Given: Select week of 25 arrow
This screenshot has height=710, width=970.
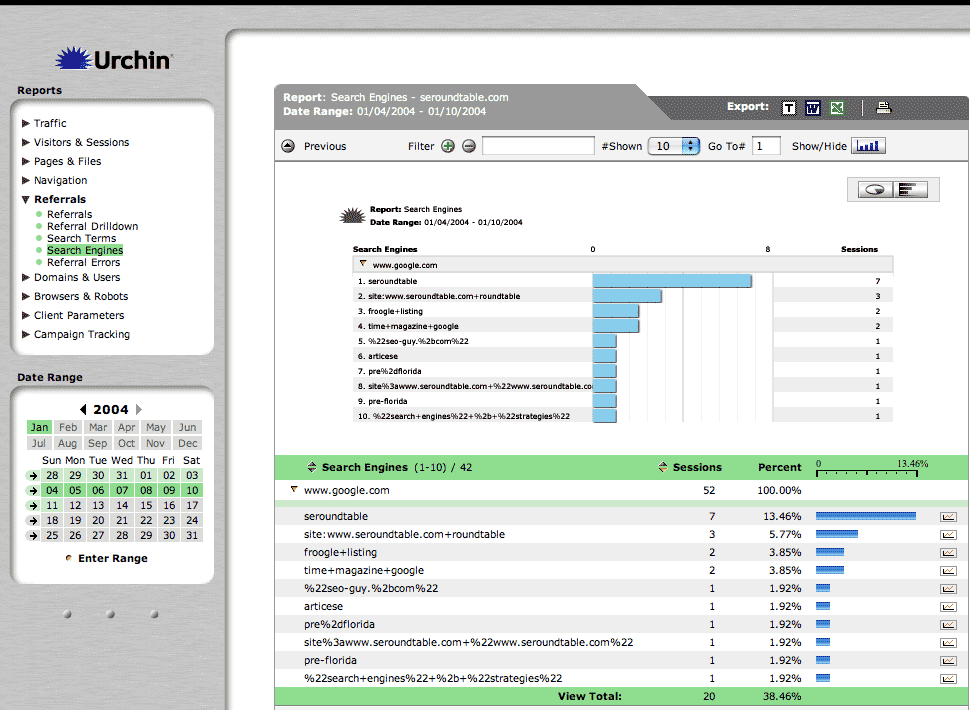Looking at the screenshot, I should click(33, 536).
